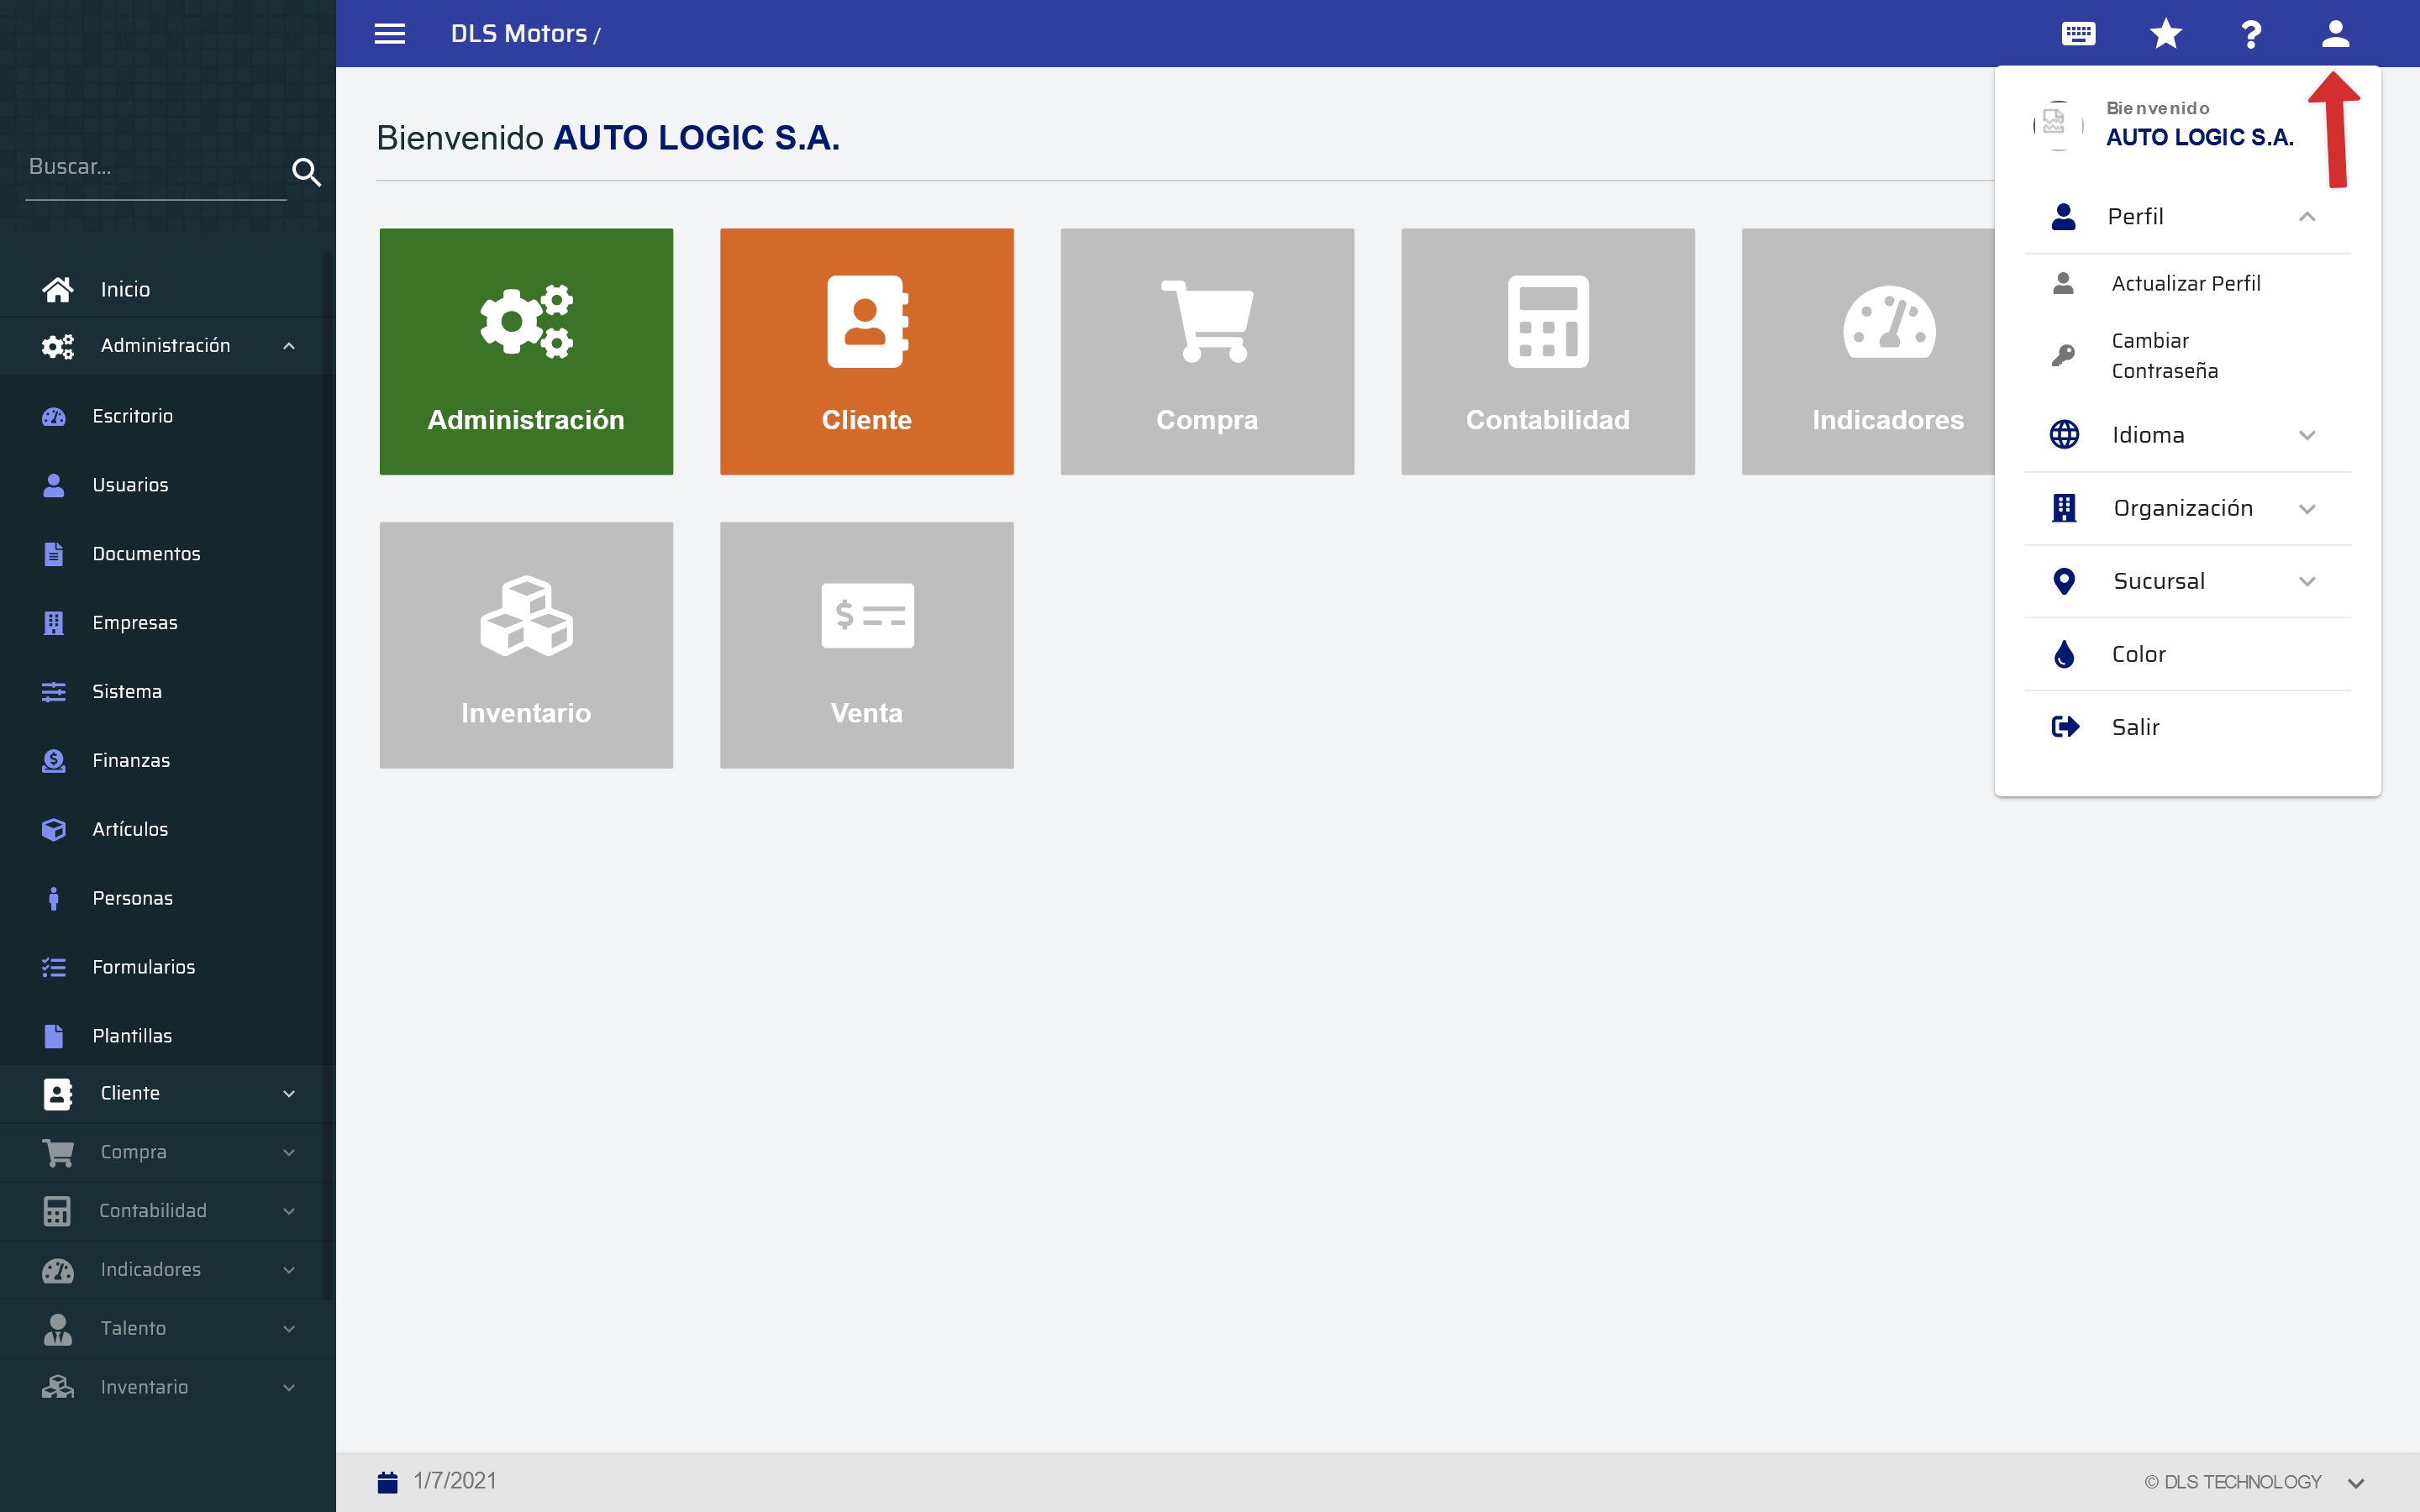The width and height of the screenshot is (2420, 1512).
Task: Open the Venta module tile
Action: [866, 645]
